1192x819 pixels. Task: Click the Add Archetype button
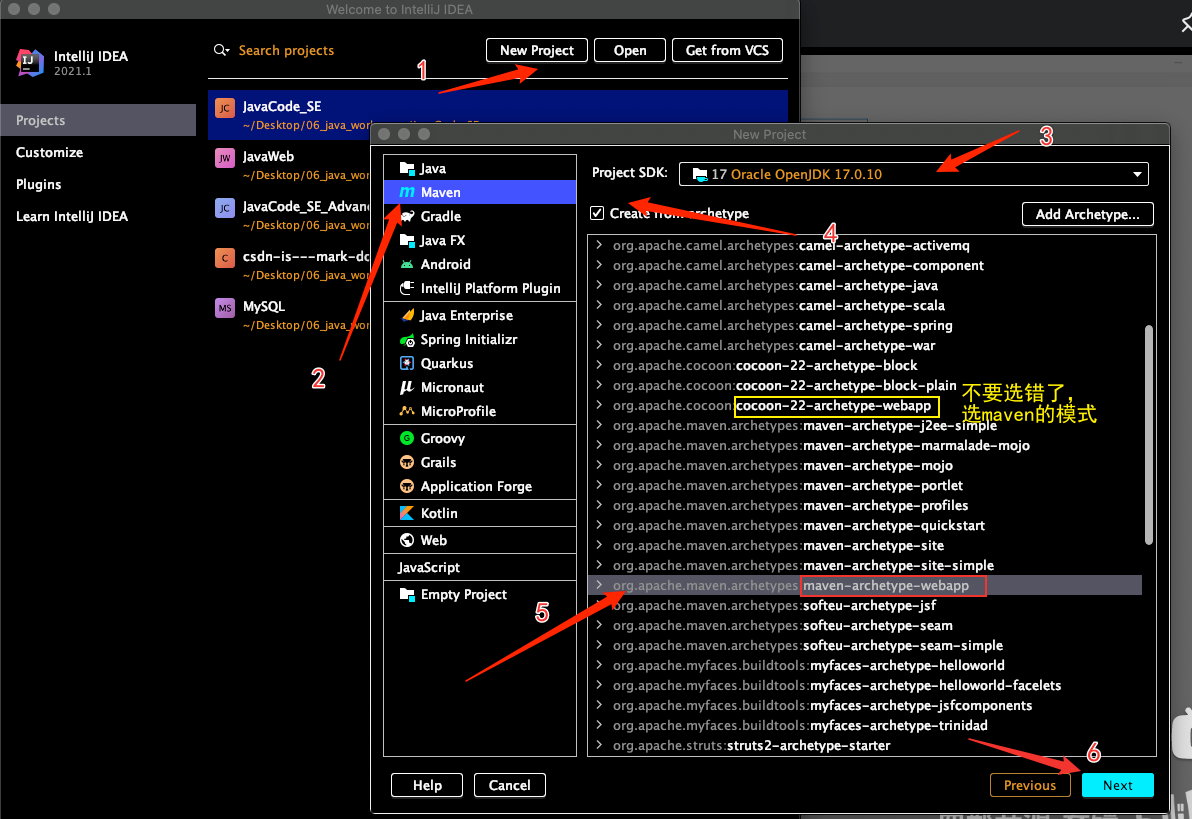(1087, 214)
